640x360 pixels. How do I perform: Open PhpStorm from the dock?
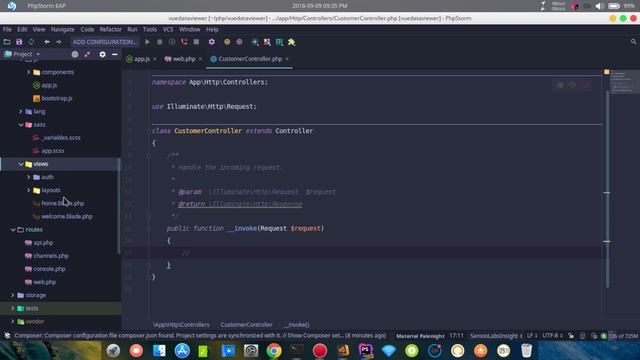pyautogui.click(x=366, y=350)
